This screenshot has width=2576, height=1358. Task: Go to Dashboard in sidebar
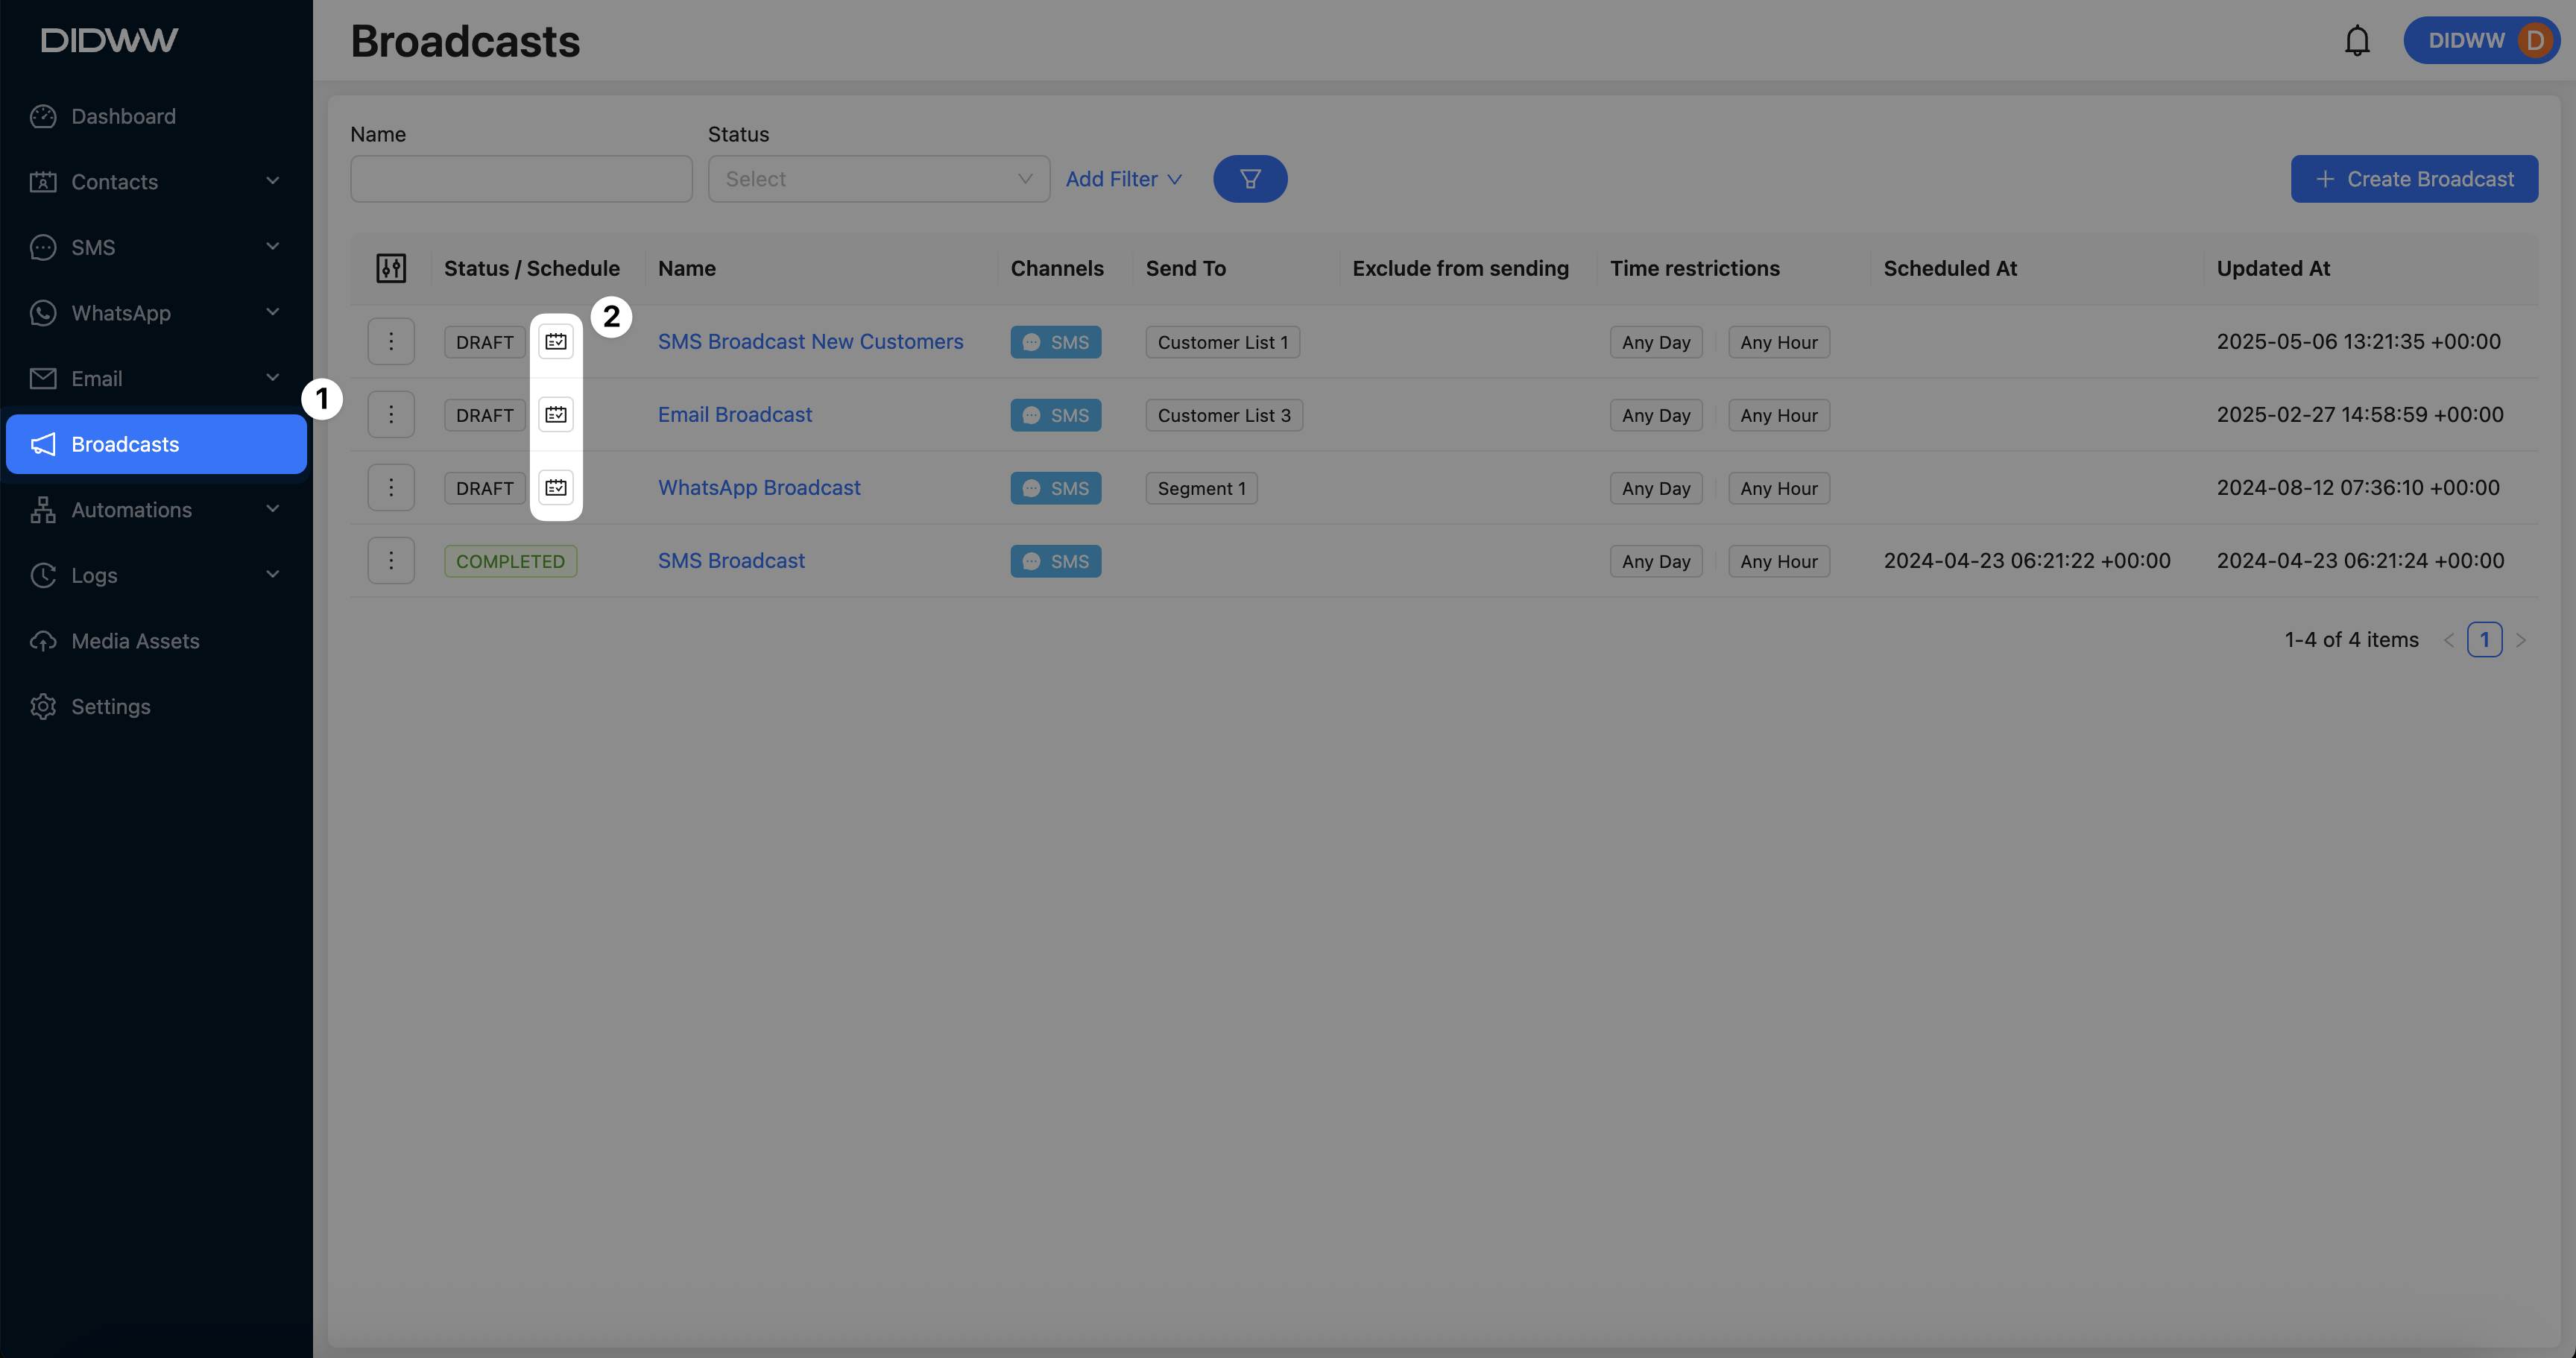pos(123,117)
